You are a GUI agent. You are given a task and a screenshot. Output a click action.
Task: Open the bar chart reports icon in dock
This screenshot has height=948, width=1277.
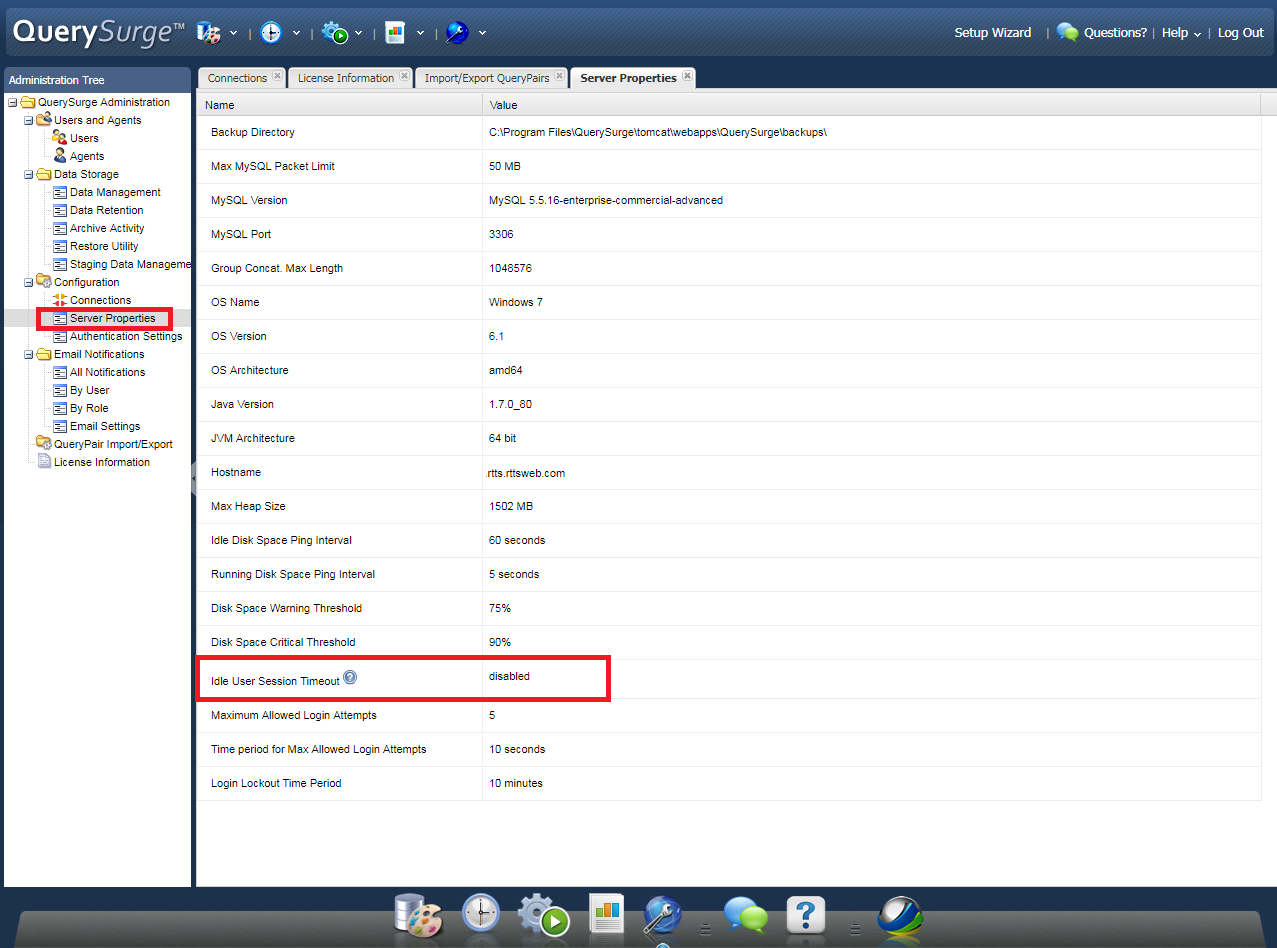point(606,913)
